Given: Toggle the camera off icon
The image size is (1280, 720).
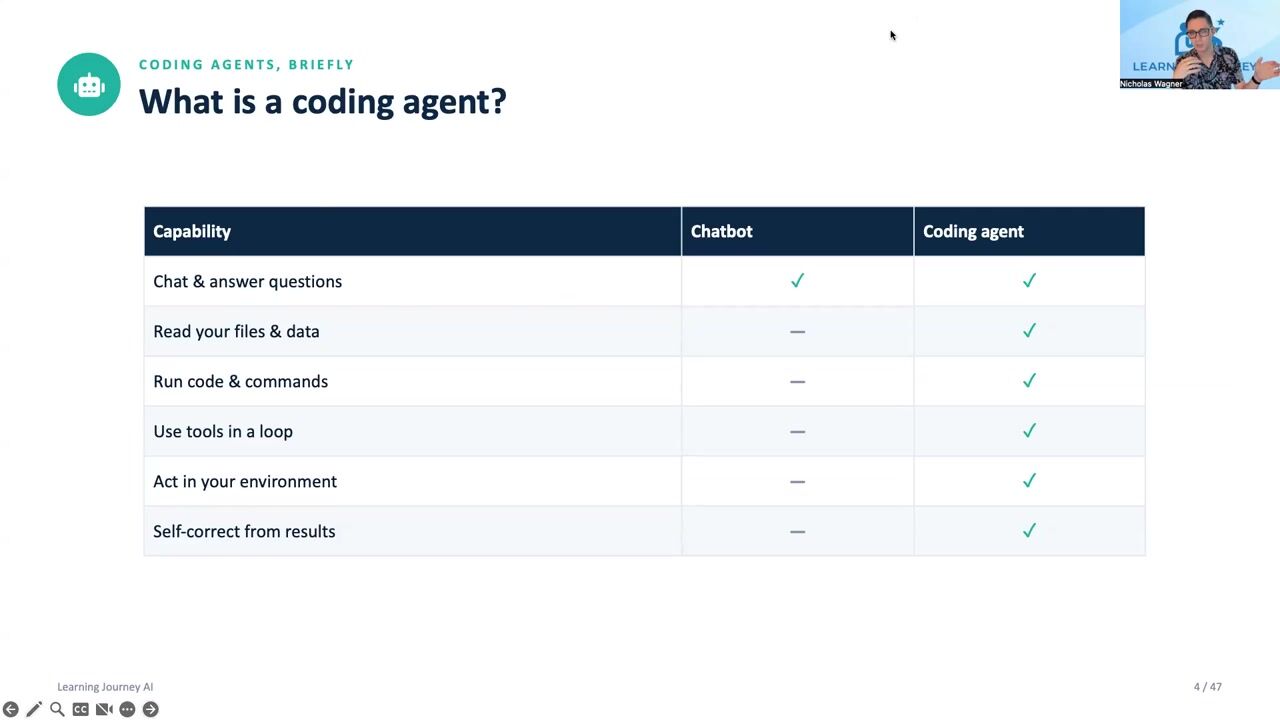Looking at the screenshot, I should 104,709.
